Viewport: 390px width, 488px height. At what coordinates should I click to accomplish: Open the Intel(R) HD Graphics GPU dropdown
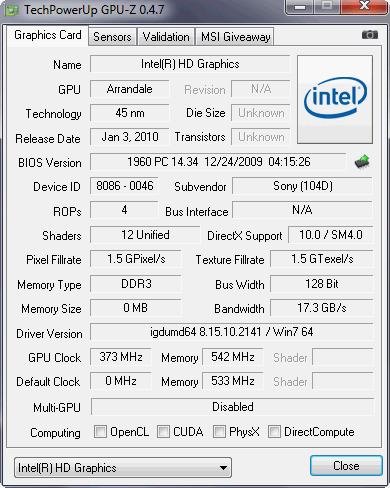[x=123, y=468]
